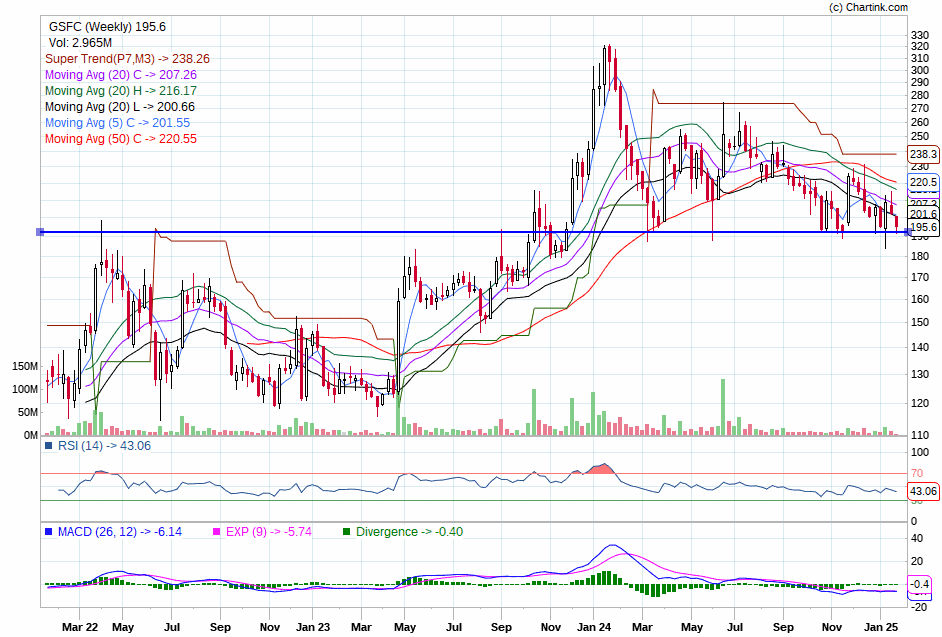Click the 150M volume axis label
Viewport: 942px width, 637px height.
(25, 367)
